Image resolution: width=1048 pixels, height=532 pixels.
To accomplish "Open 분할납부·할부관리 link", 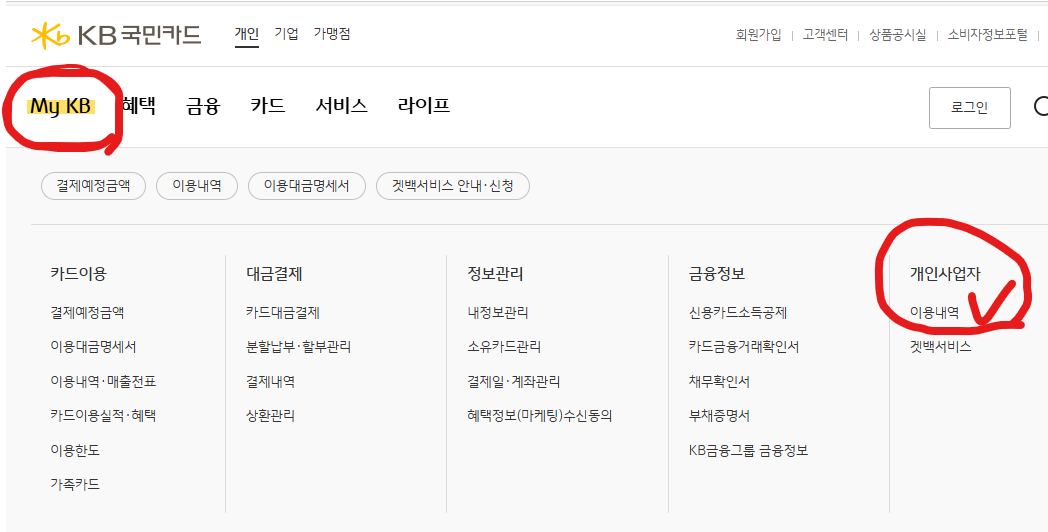I will pos(298,346).
